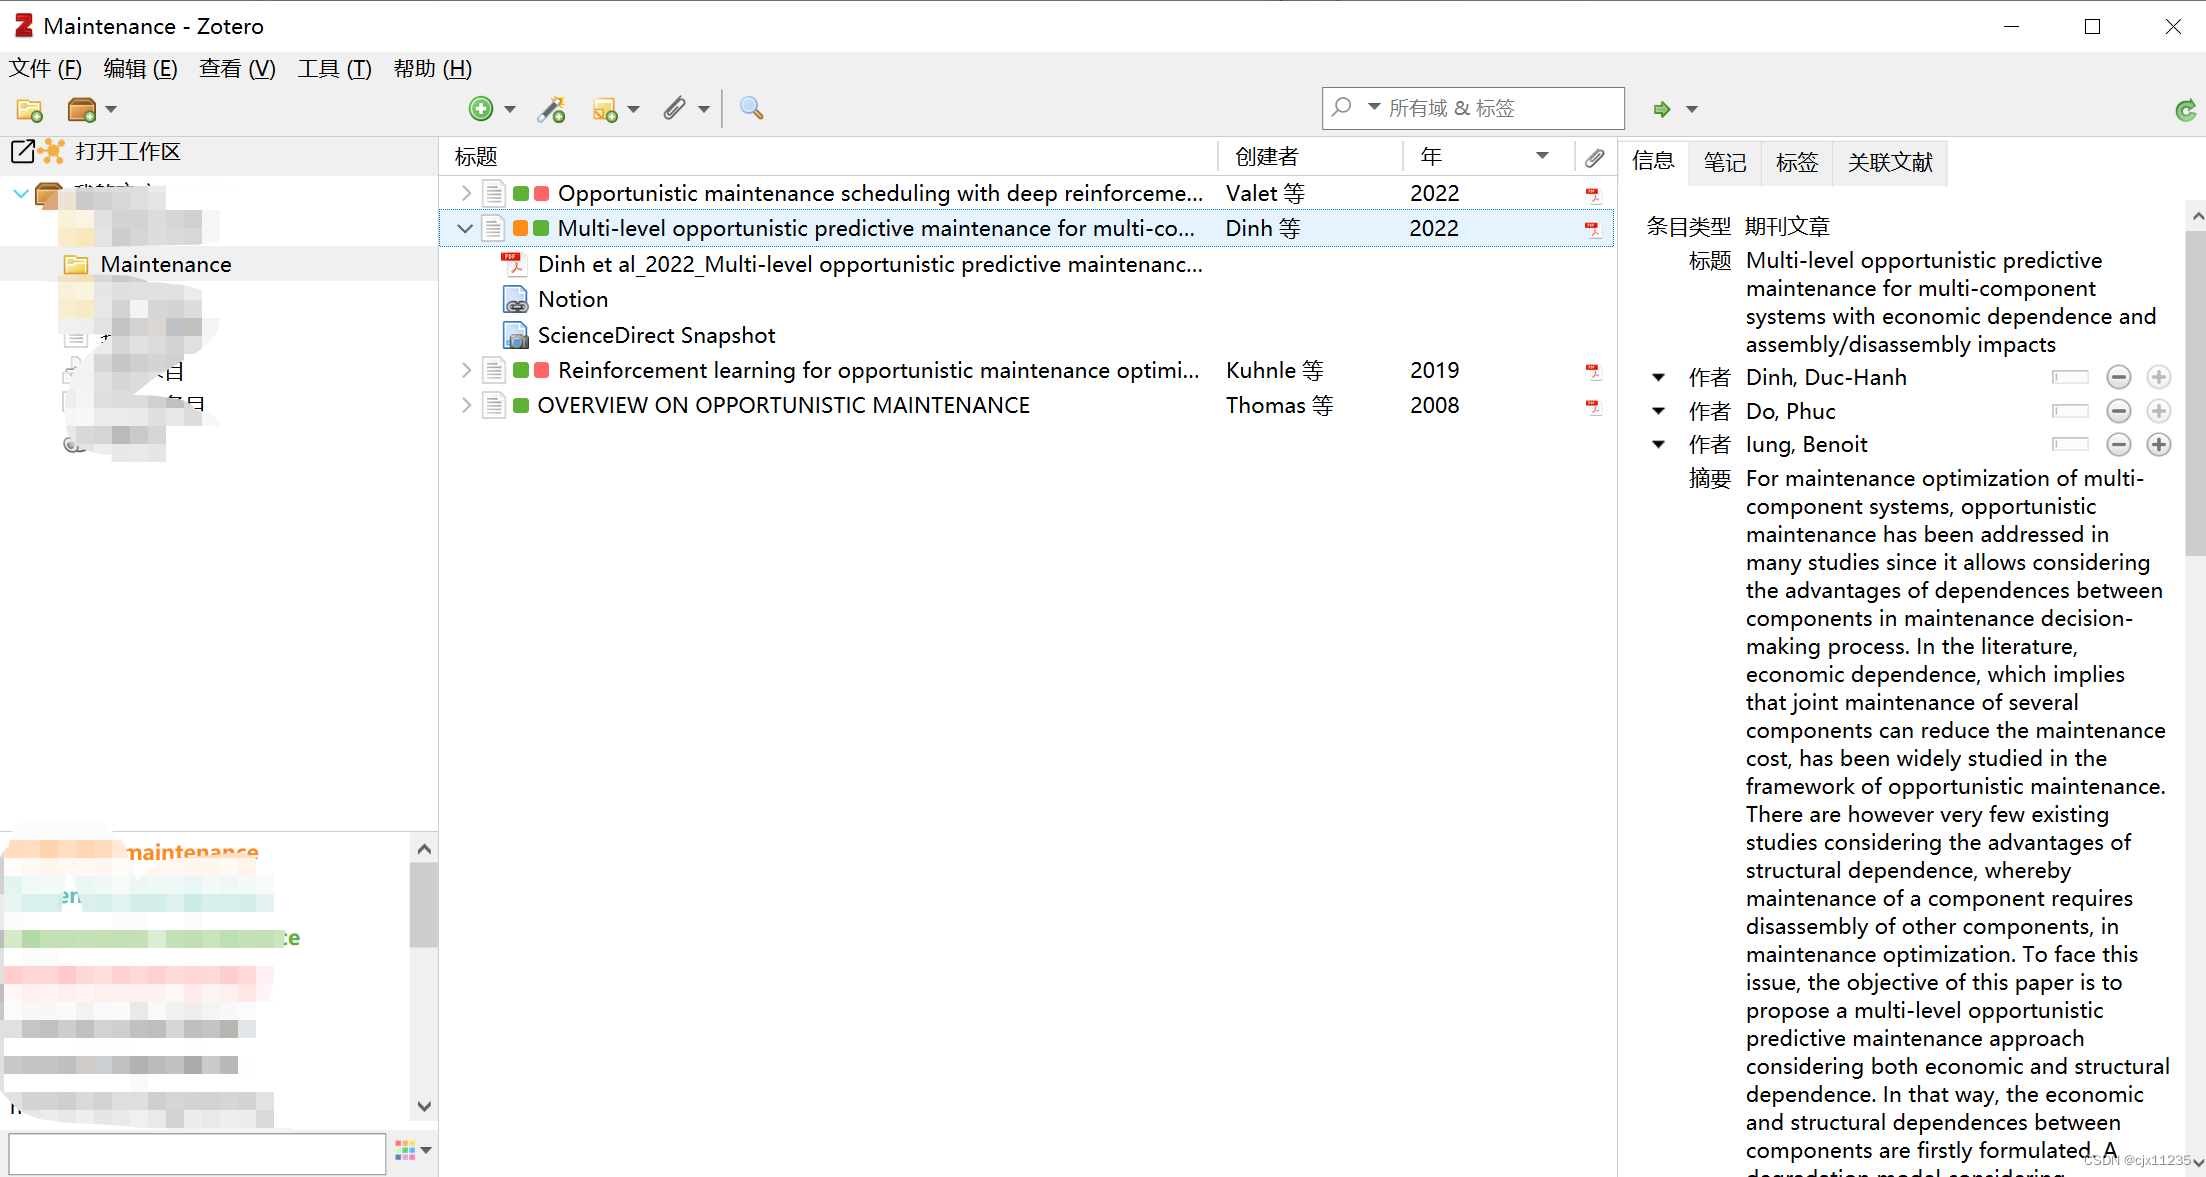Switch to the 信息 tab
The width and height of the screenshot is (2206, 1177).
[1653, 161]
